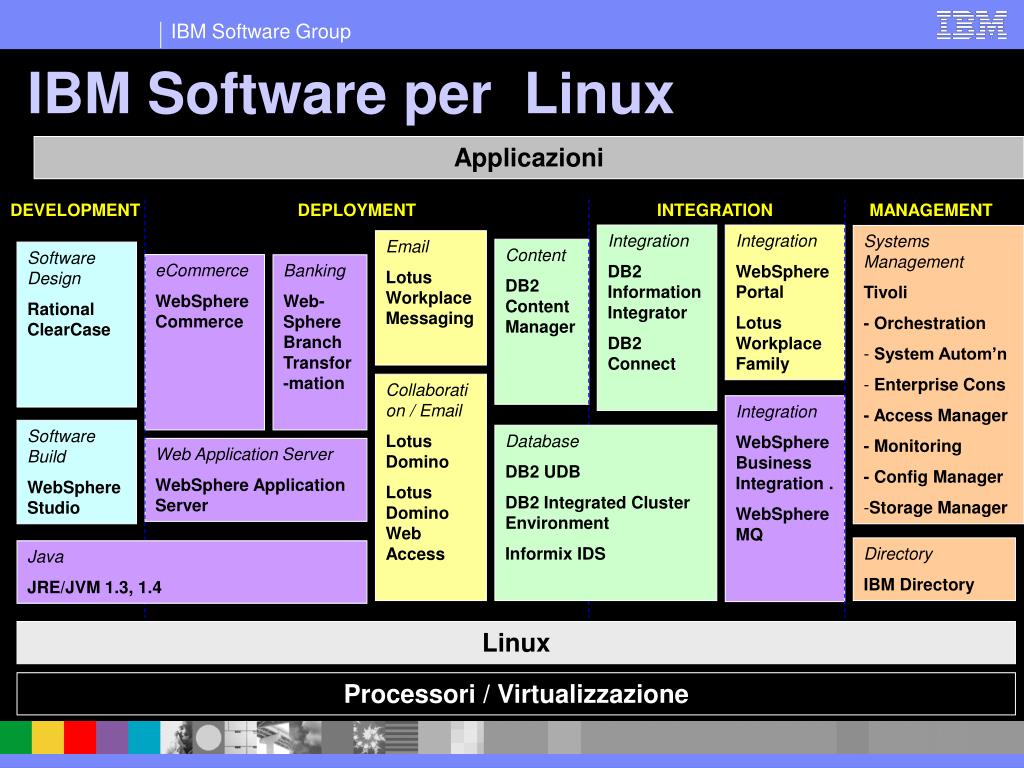Click the purple square in footer strip
1024x768 pixels.
click(112, 737)
